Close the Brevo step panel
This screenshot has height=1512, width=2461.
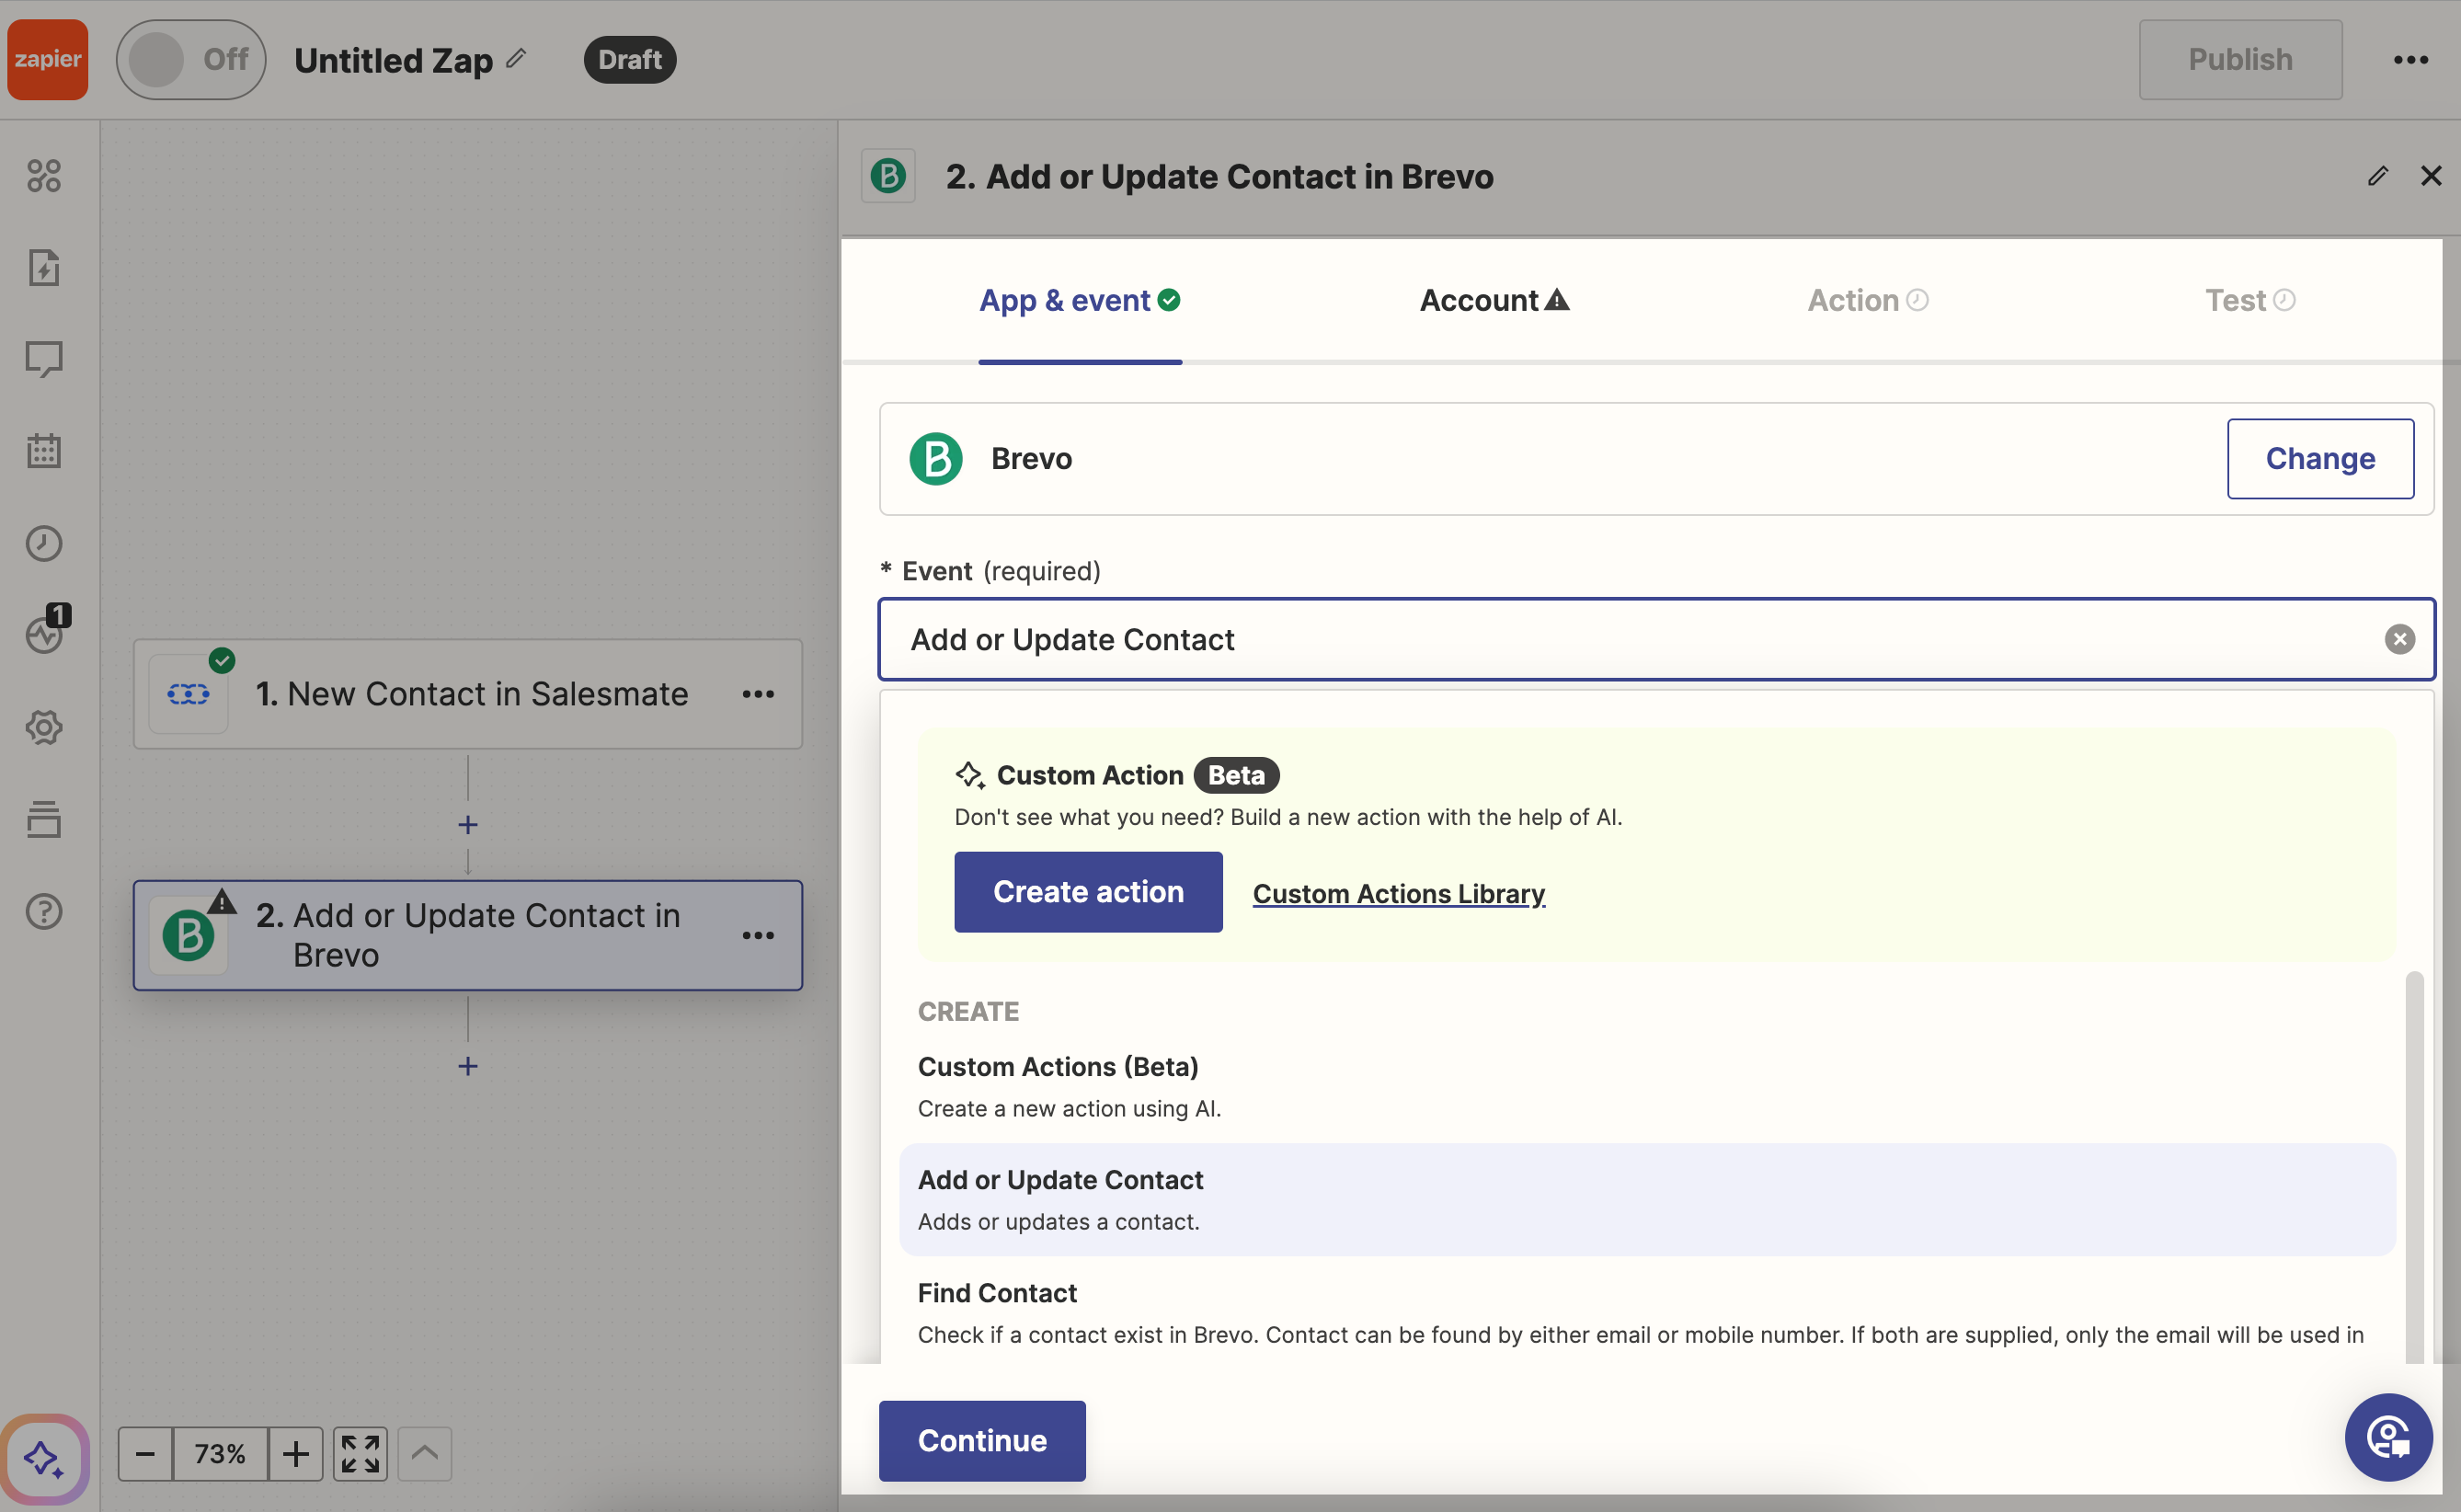pos(2431,176)
